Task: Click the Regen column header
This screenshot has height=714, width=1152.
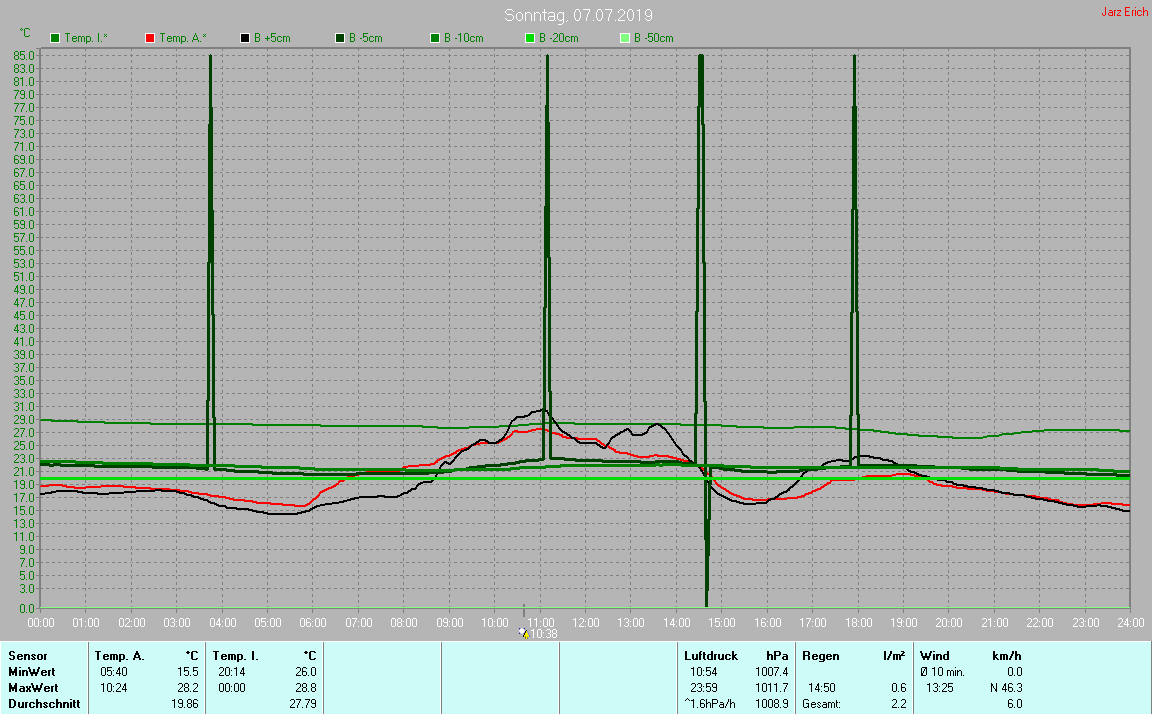Action: 820,656
